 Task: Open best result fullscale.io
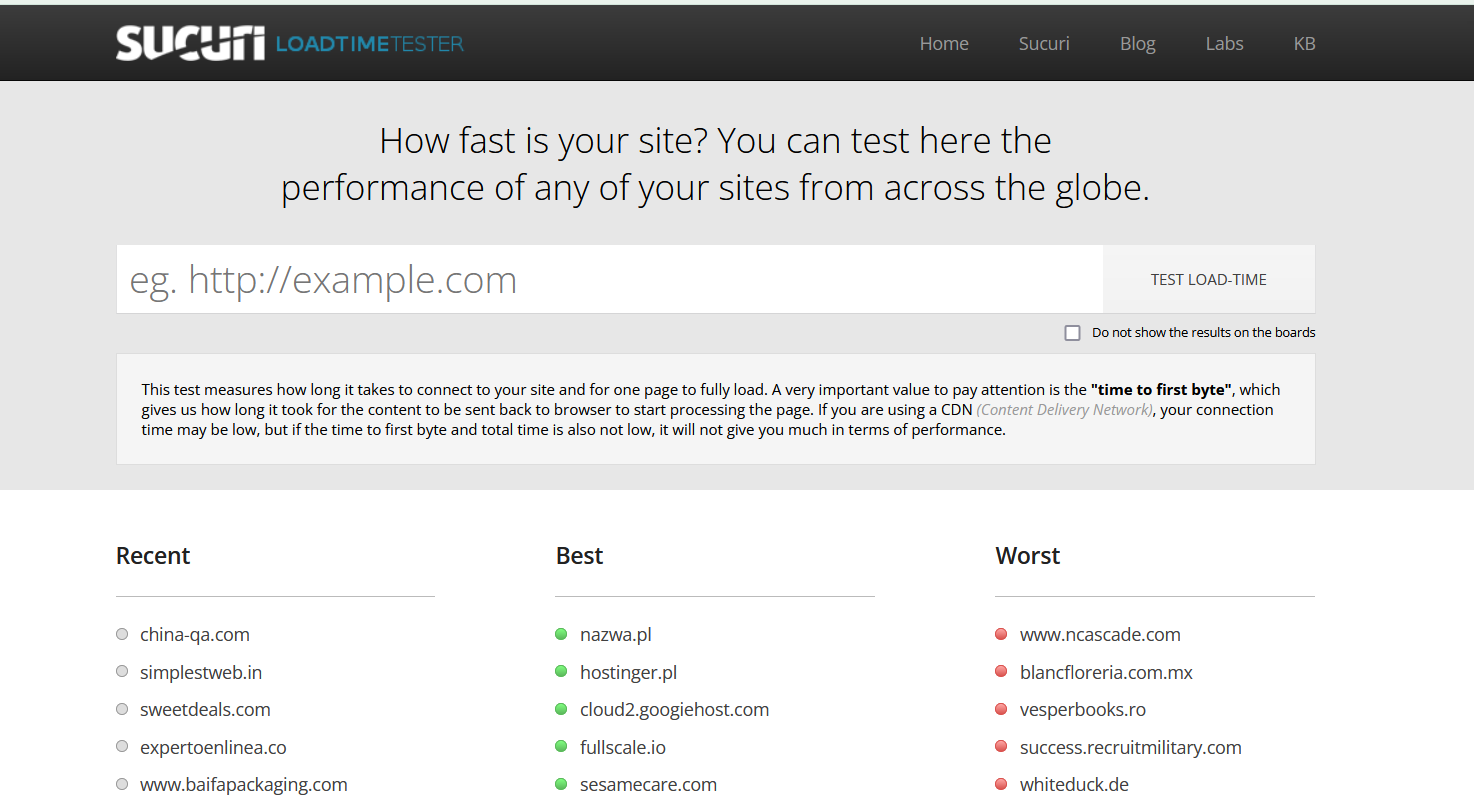click(623, 747)
